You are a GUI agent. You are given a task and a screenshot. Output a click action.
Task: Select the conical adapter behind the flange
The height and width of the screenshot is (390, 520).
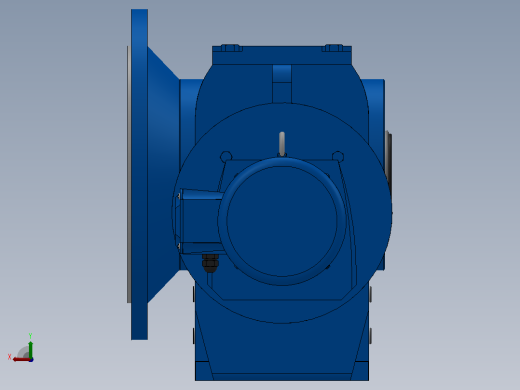pyautogui.click(x=163, y=174)
